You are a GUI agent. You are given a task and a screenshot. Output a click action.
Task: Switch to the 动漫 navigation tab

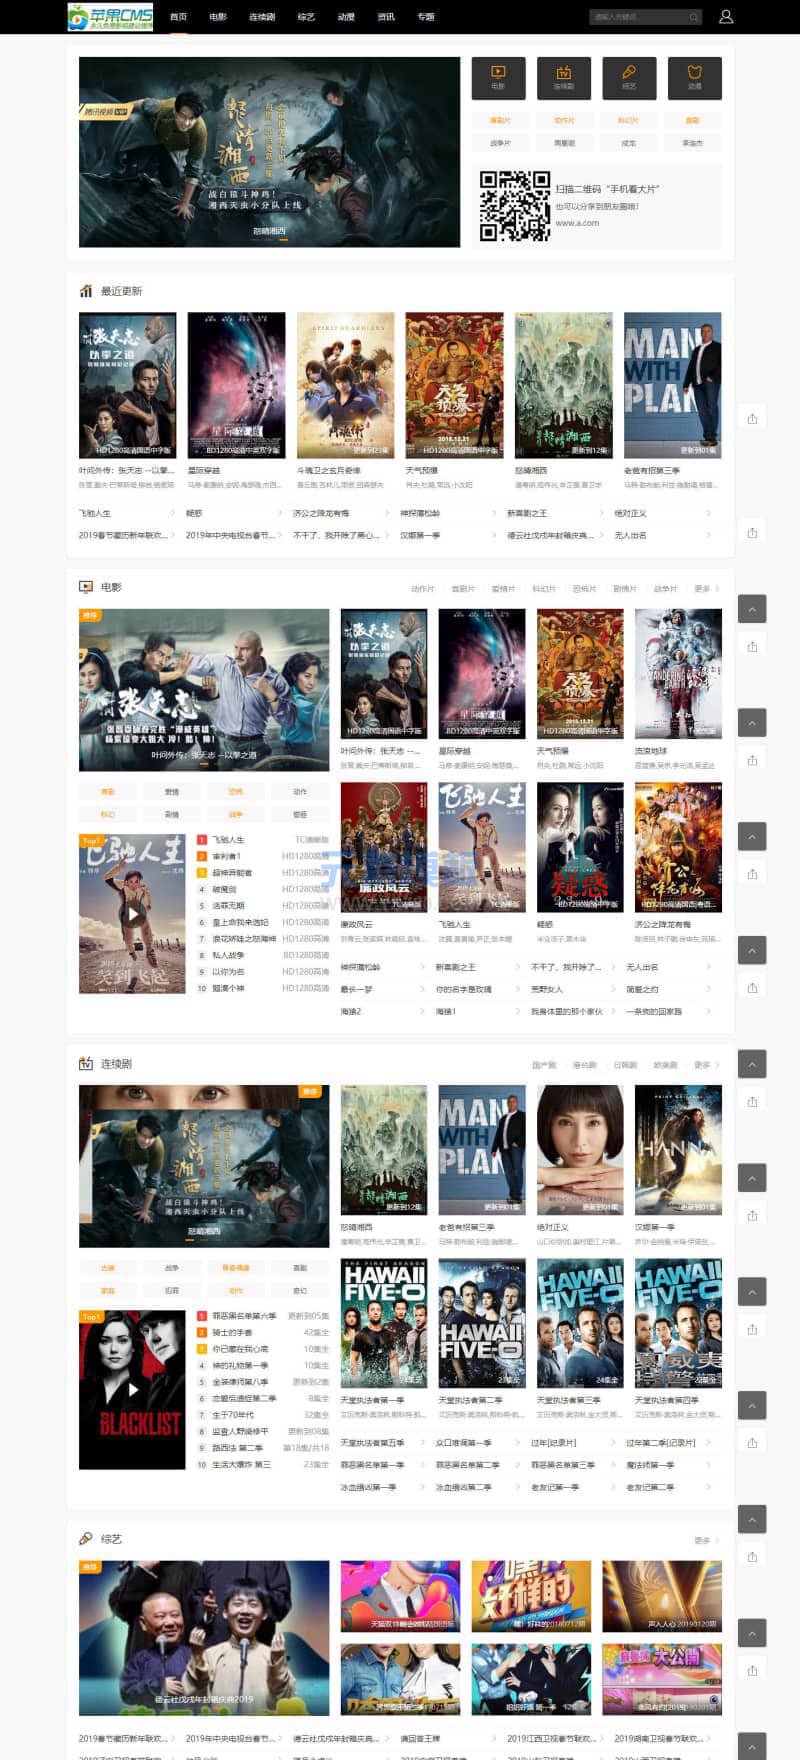point(346,17)
